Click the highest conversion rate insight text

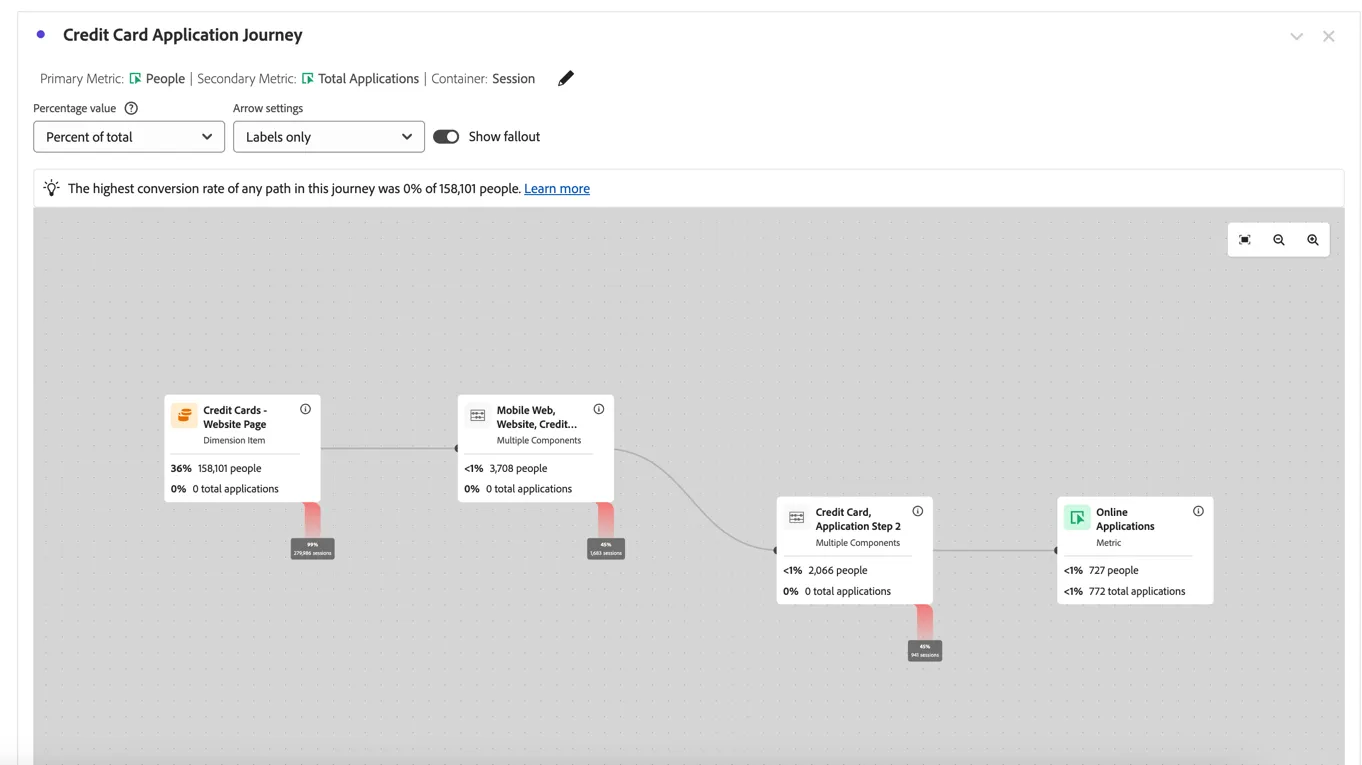point(295,188)
